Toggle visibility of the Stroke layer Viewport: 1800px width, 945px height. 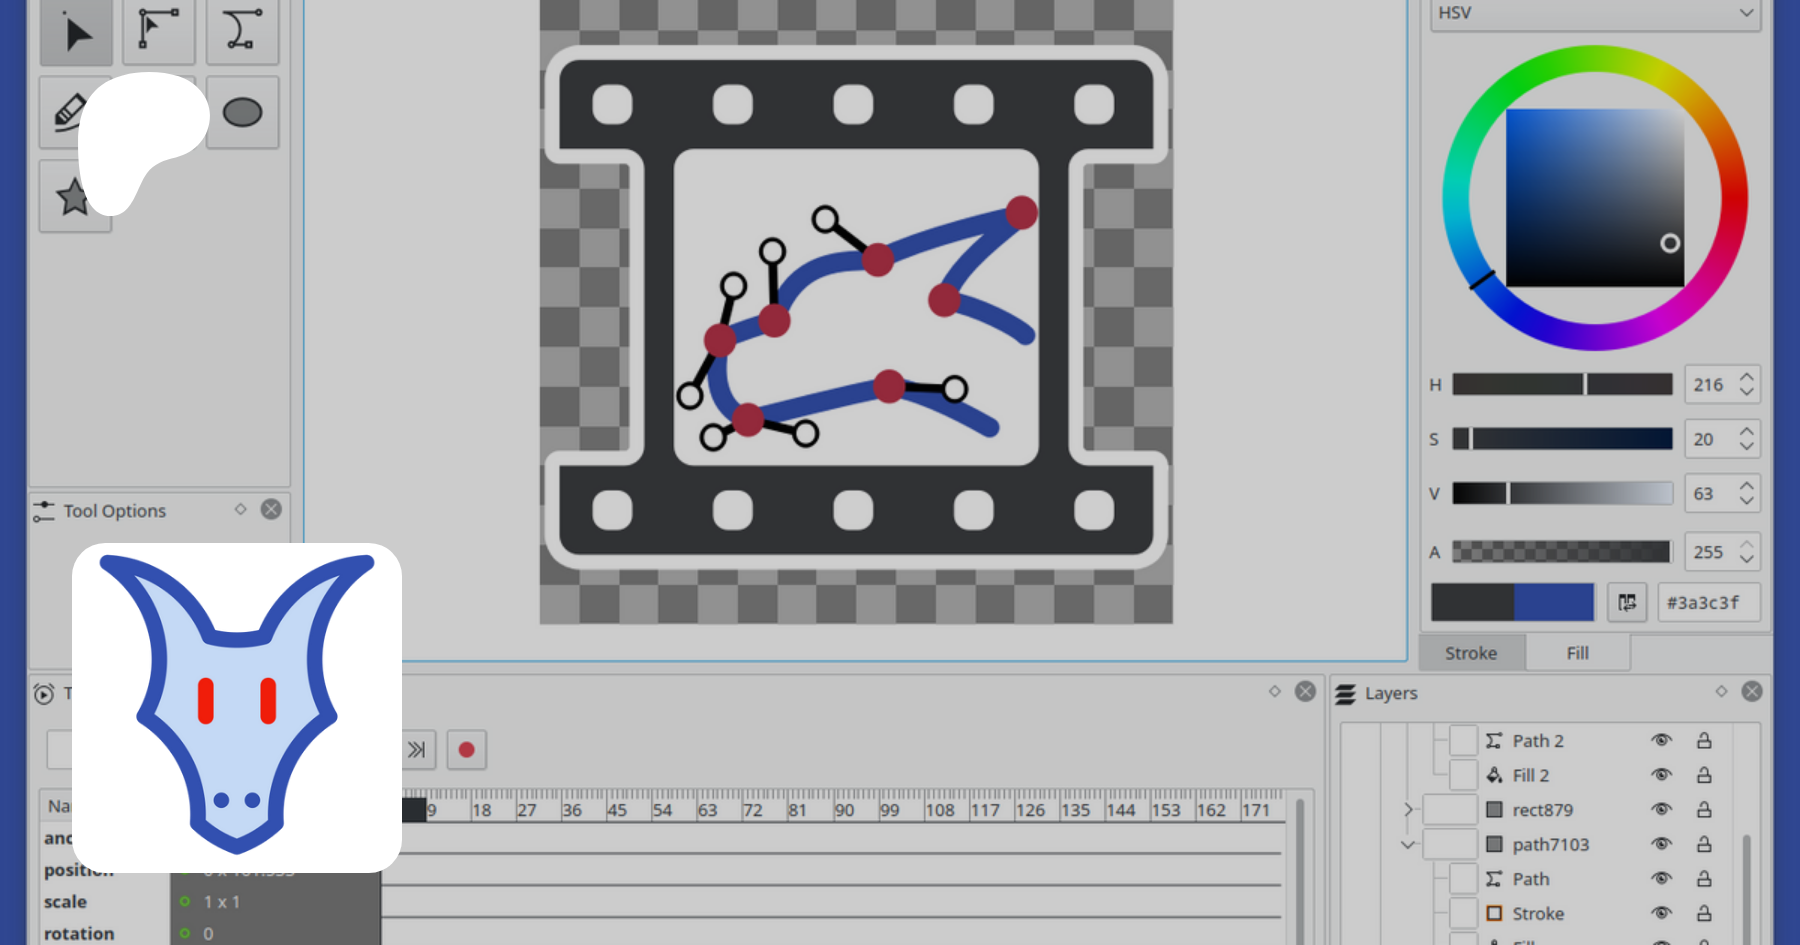pos(1661,913)
